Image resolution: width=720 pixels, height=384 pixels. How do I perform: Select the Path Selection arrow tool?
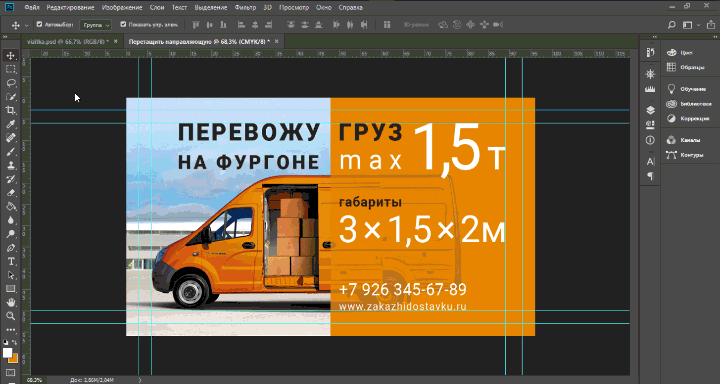click(11, 275)
